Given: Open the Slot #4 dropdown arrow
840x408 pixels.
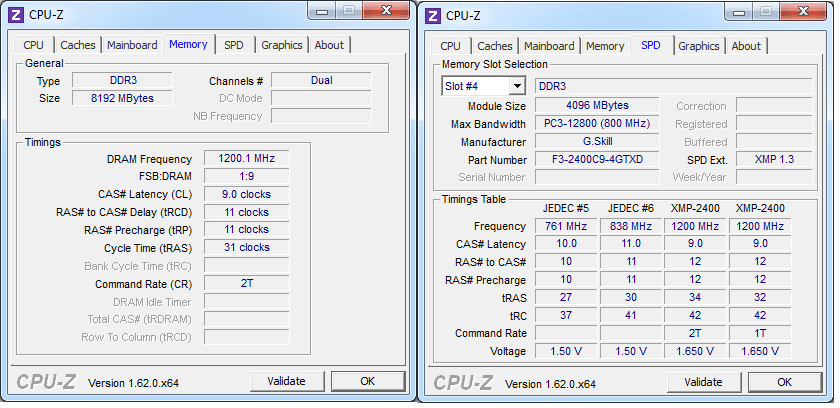Looking at the screenshot, I should [517, 86].
